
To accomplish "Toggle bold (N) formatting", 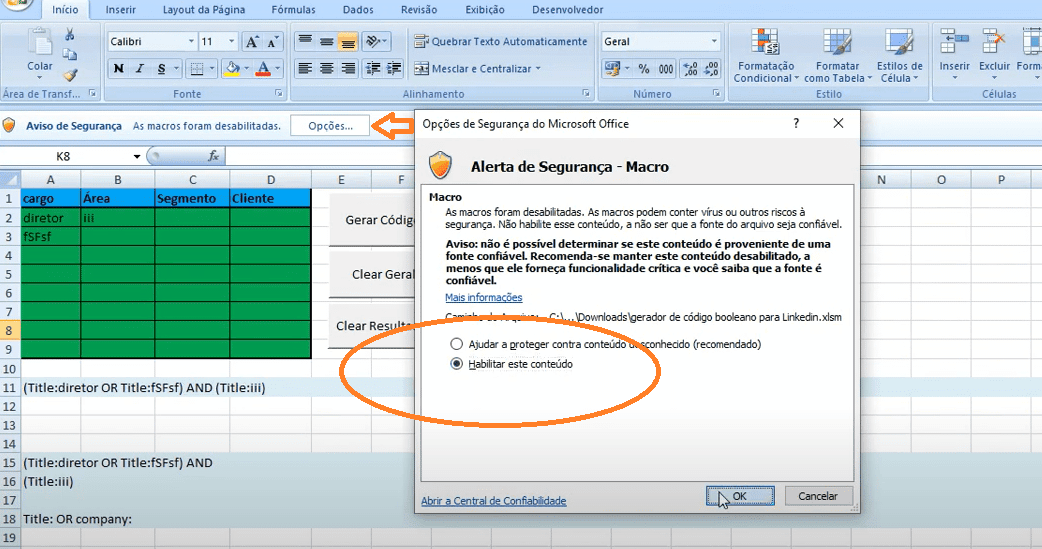I will (x=118, y=68).
